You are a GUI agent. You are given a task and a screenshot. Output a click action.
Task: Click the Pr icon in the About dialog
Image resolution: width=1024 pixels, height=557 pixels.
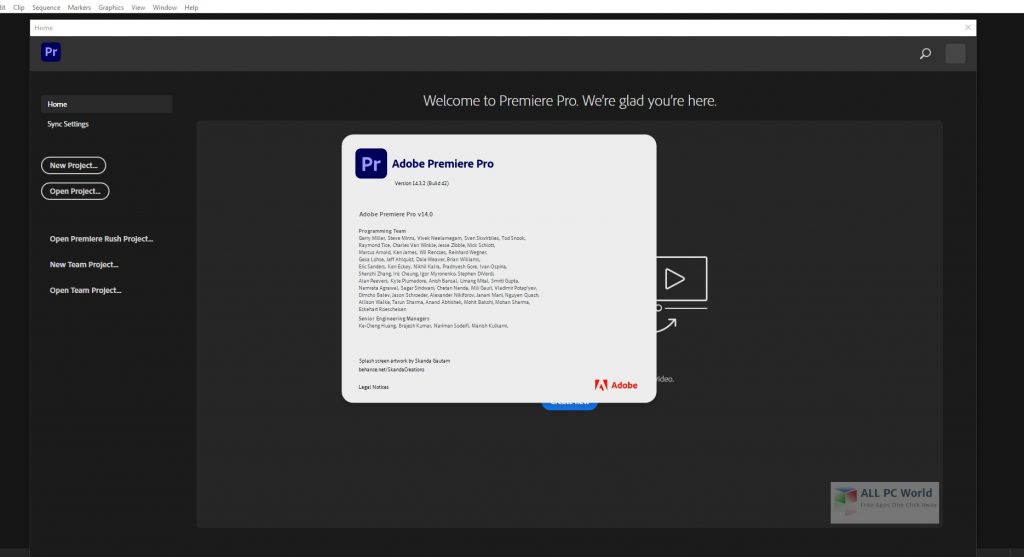click(x=371, y=163)
